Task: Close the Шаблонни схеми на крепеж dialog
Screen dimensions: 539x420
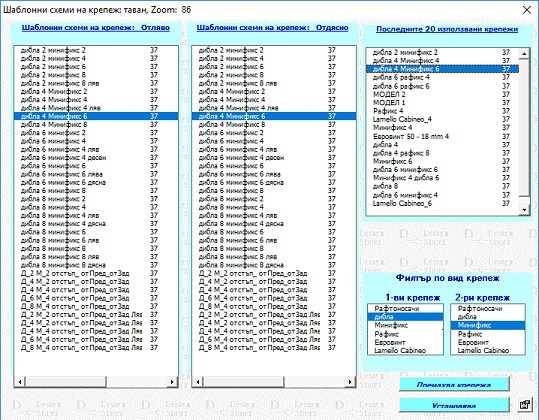Action: [x=526, y=10]
